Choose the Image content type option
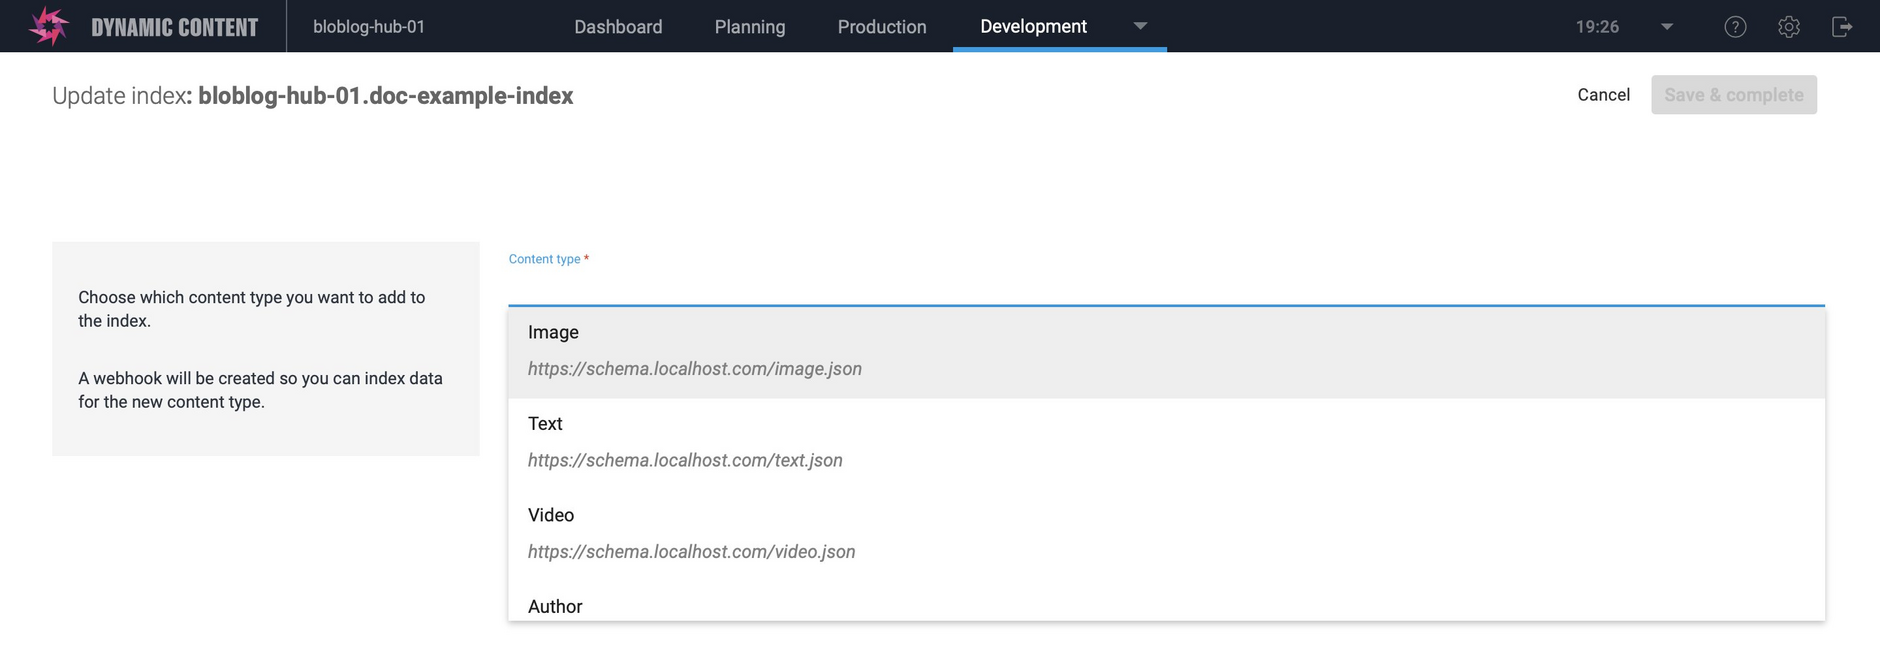Image resolution: width=1880 pixels, height=656 pixels. pos(1165,351)
